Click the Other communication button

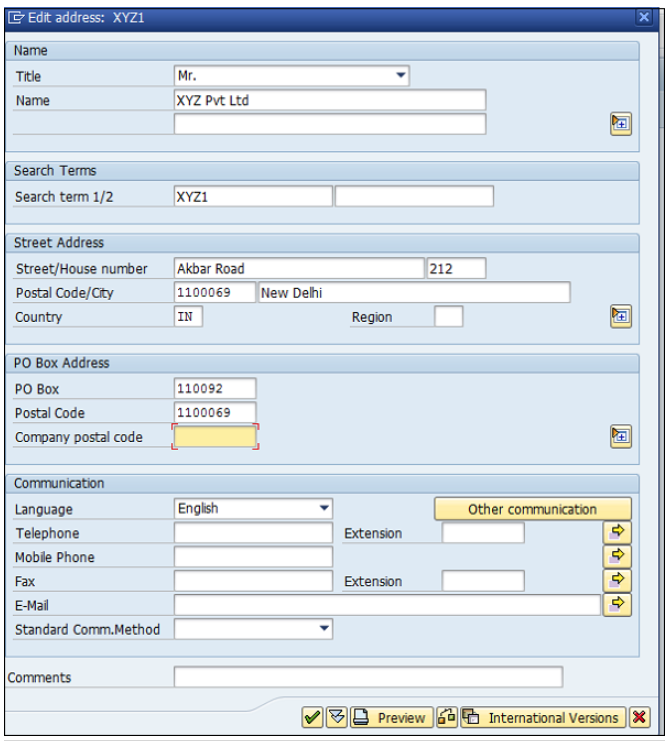pyautogui.click(x=532, y=509)
